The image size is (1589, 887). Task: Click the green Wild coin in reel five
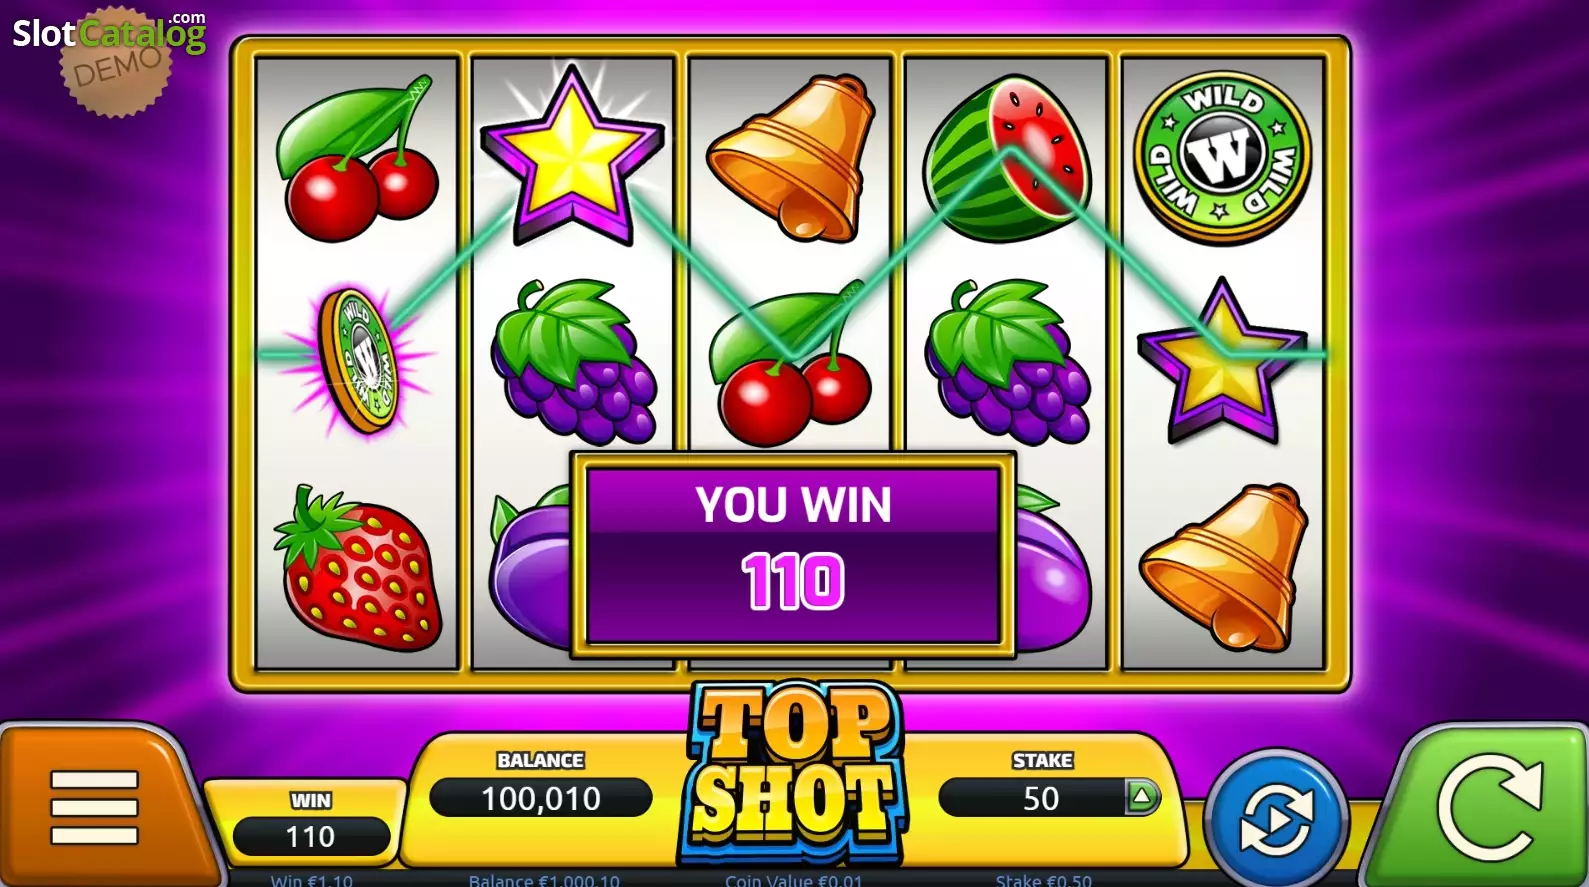pos(1221,158)
